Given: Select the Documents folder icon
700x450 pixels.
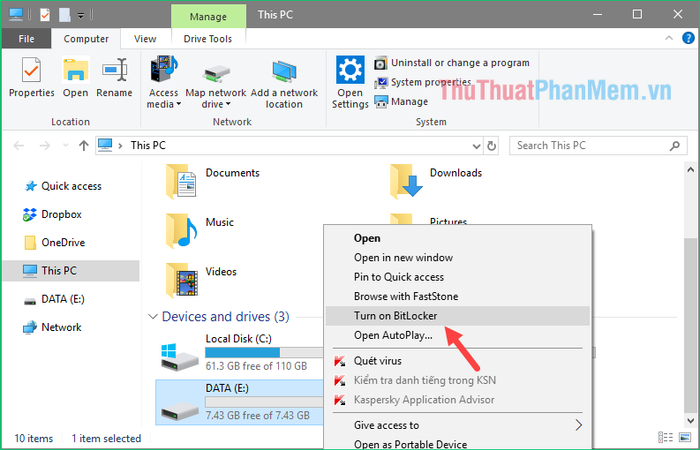Looking at the screenshot, I should [x=181, y=181].
